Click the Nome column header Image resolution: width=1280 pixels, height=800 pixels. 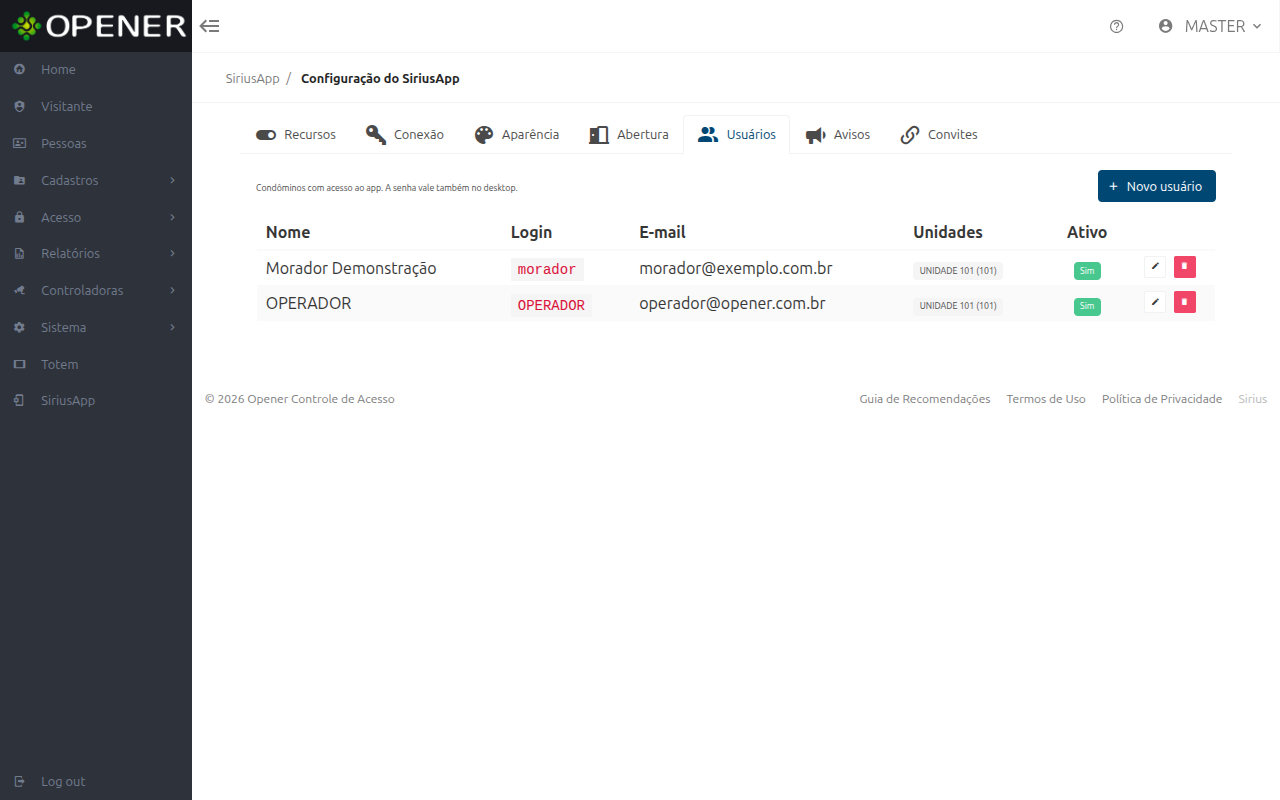(x=288, y=232)
